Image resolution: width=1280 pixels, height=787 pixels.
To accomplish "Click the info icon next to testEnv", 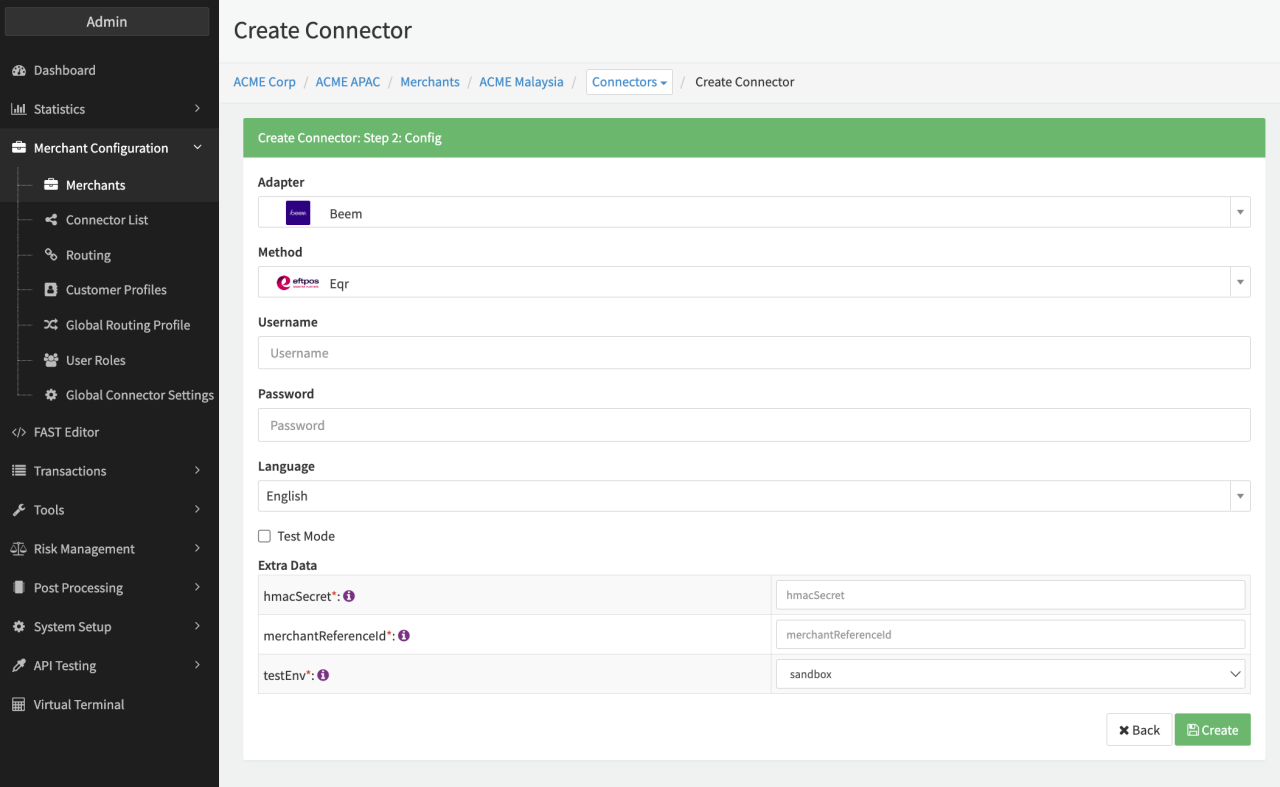I will click(x=323, y=675).
